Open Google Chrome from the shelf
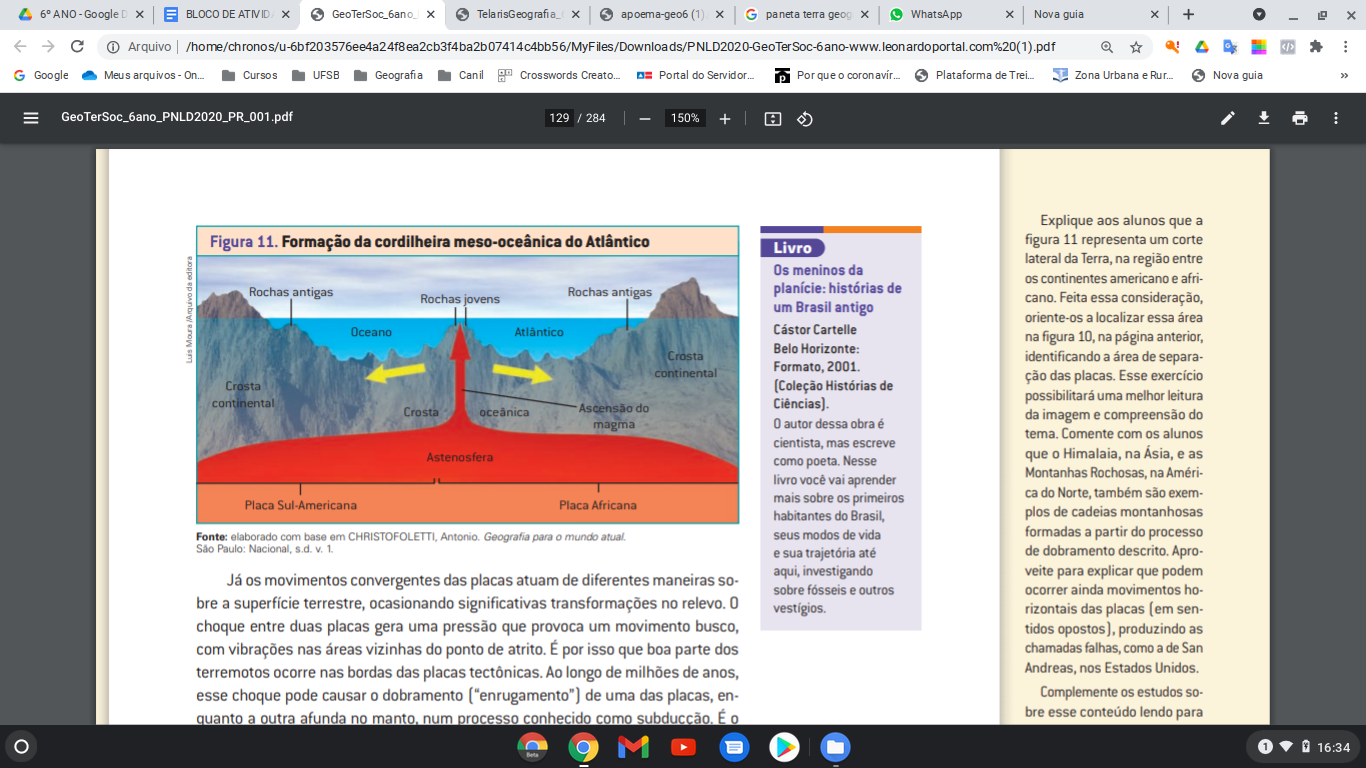Image resolution: width=1366 pixels, height=768 pixels. click(x=583, y=747)
